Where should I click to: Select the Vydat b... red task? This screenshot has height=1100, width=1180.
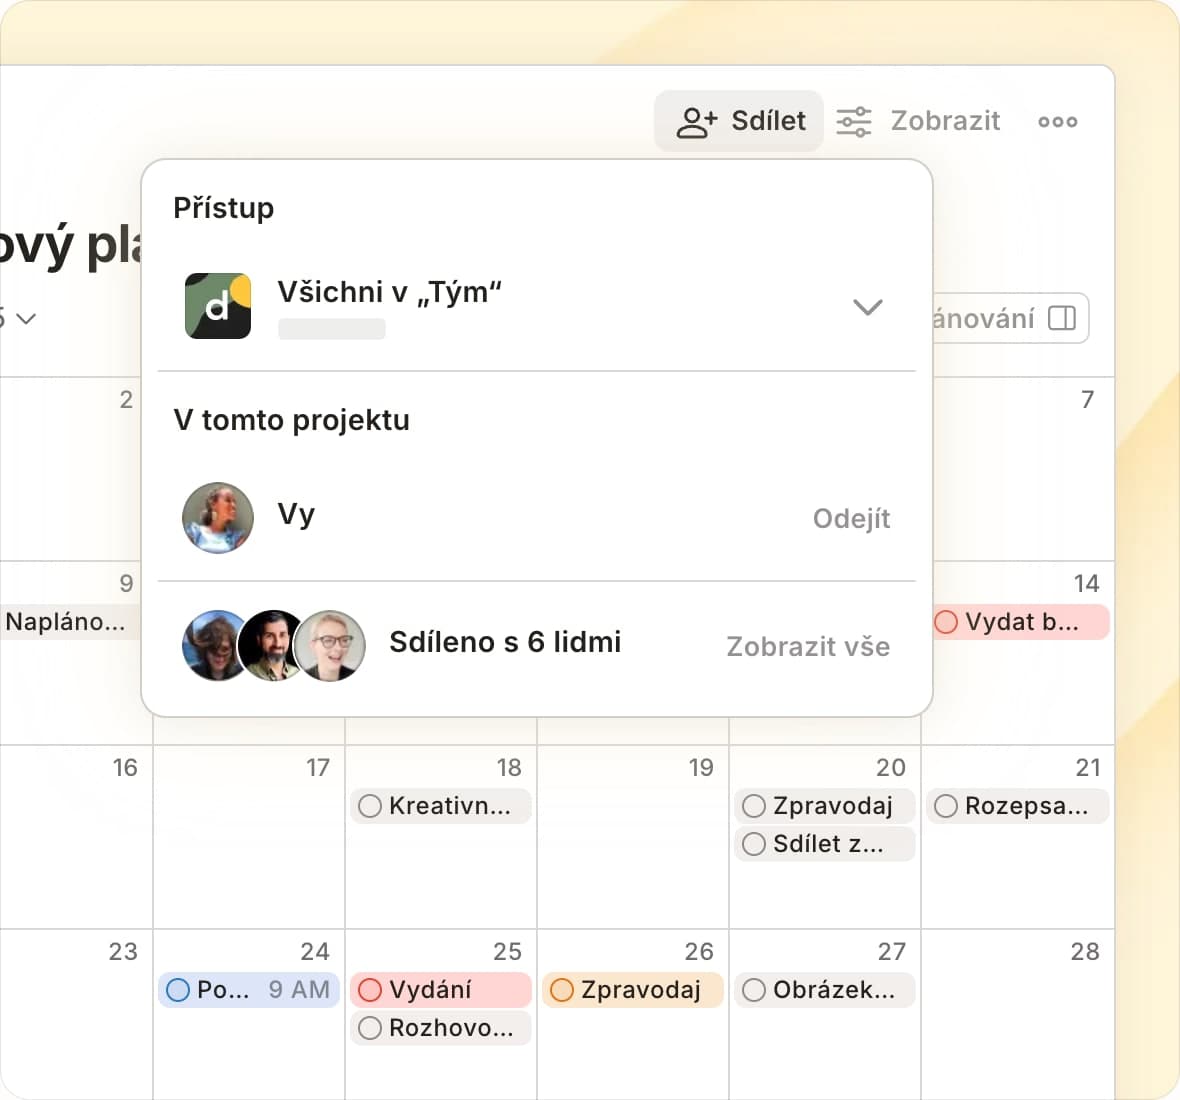coord(1021,622)
